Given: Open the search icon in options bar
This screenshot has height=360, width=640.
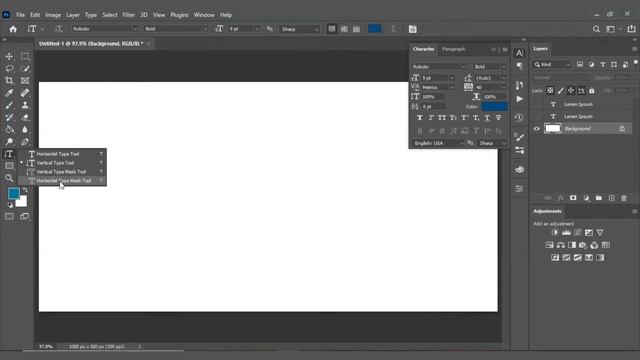Looking at the screenshot, I should [596, 29].
